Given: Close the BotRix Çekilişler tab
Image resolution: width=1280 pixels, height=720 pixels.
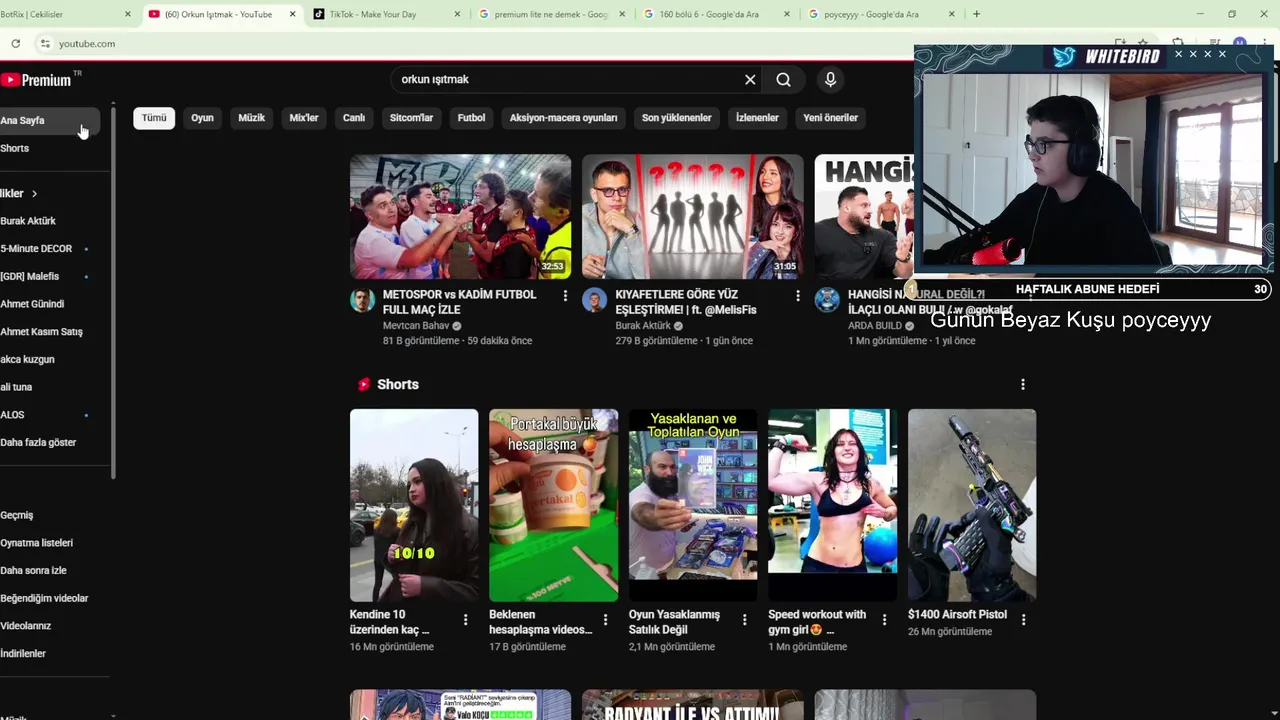Looking at the screenshot, I should 128,14.
